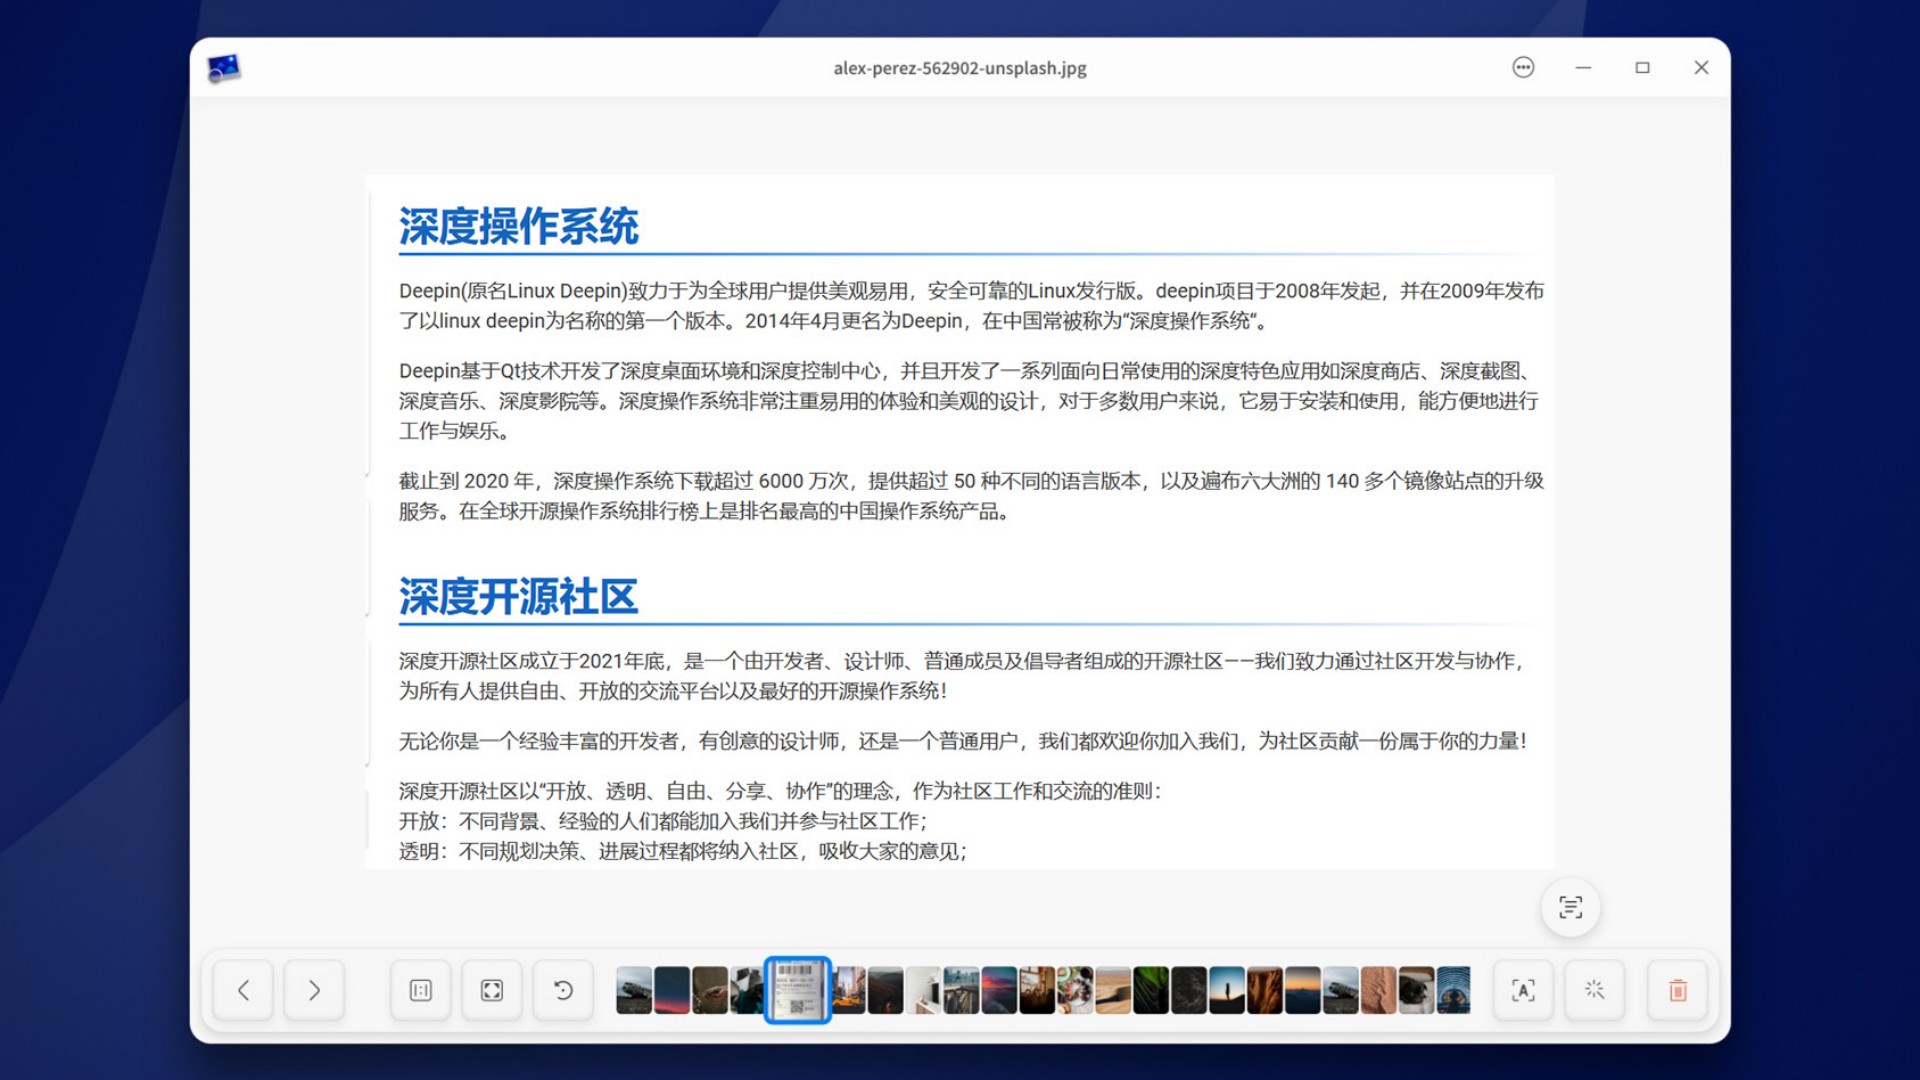
Task: Select the currently highlighted barcode thumbnail
Action: (797, 990)
